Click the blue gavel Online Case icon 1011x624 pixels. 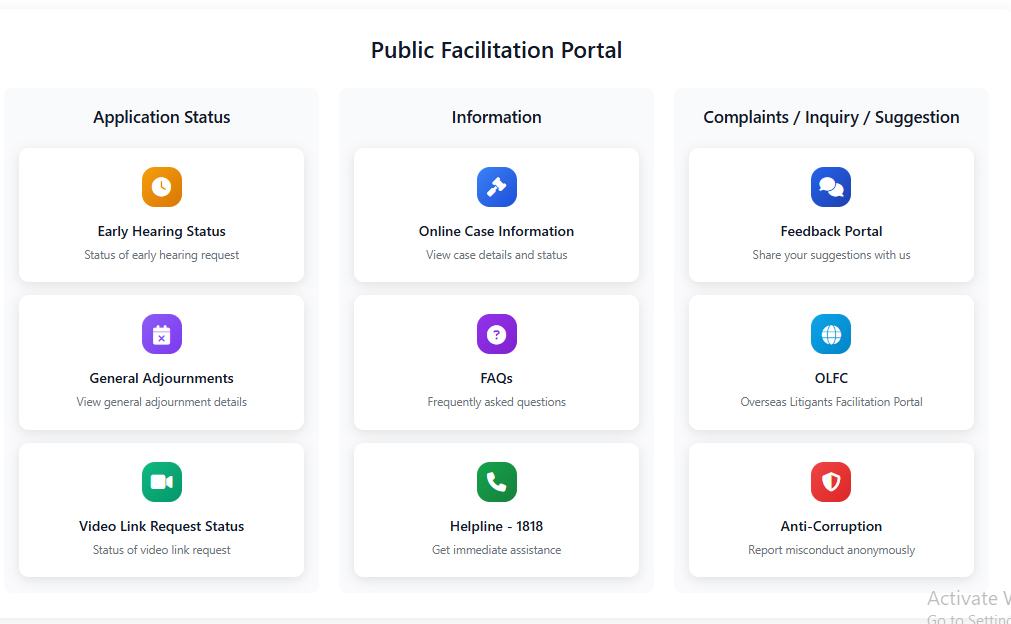click(496, 187)
